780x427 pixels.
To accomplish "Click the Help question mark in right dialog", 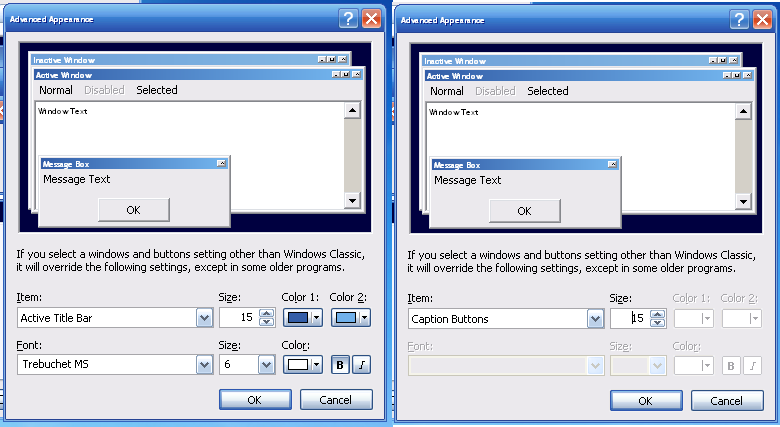I will 739,18.
